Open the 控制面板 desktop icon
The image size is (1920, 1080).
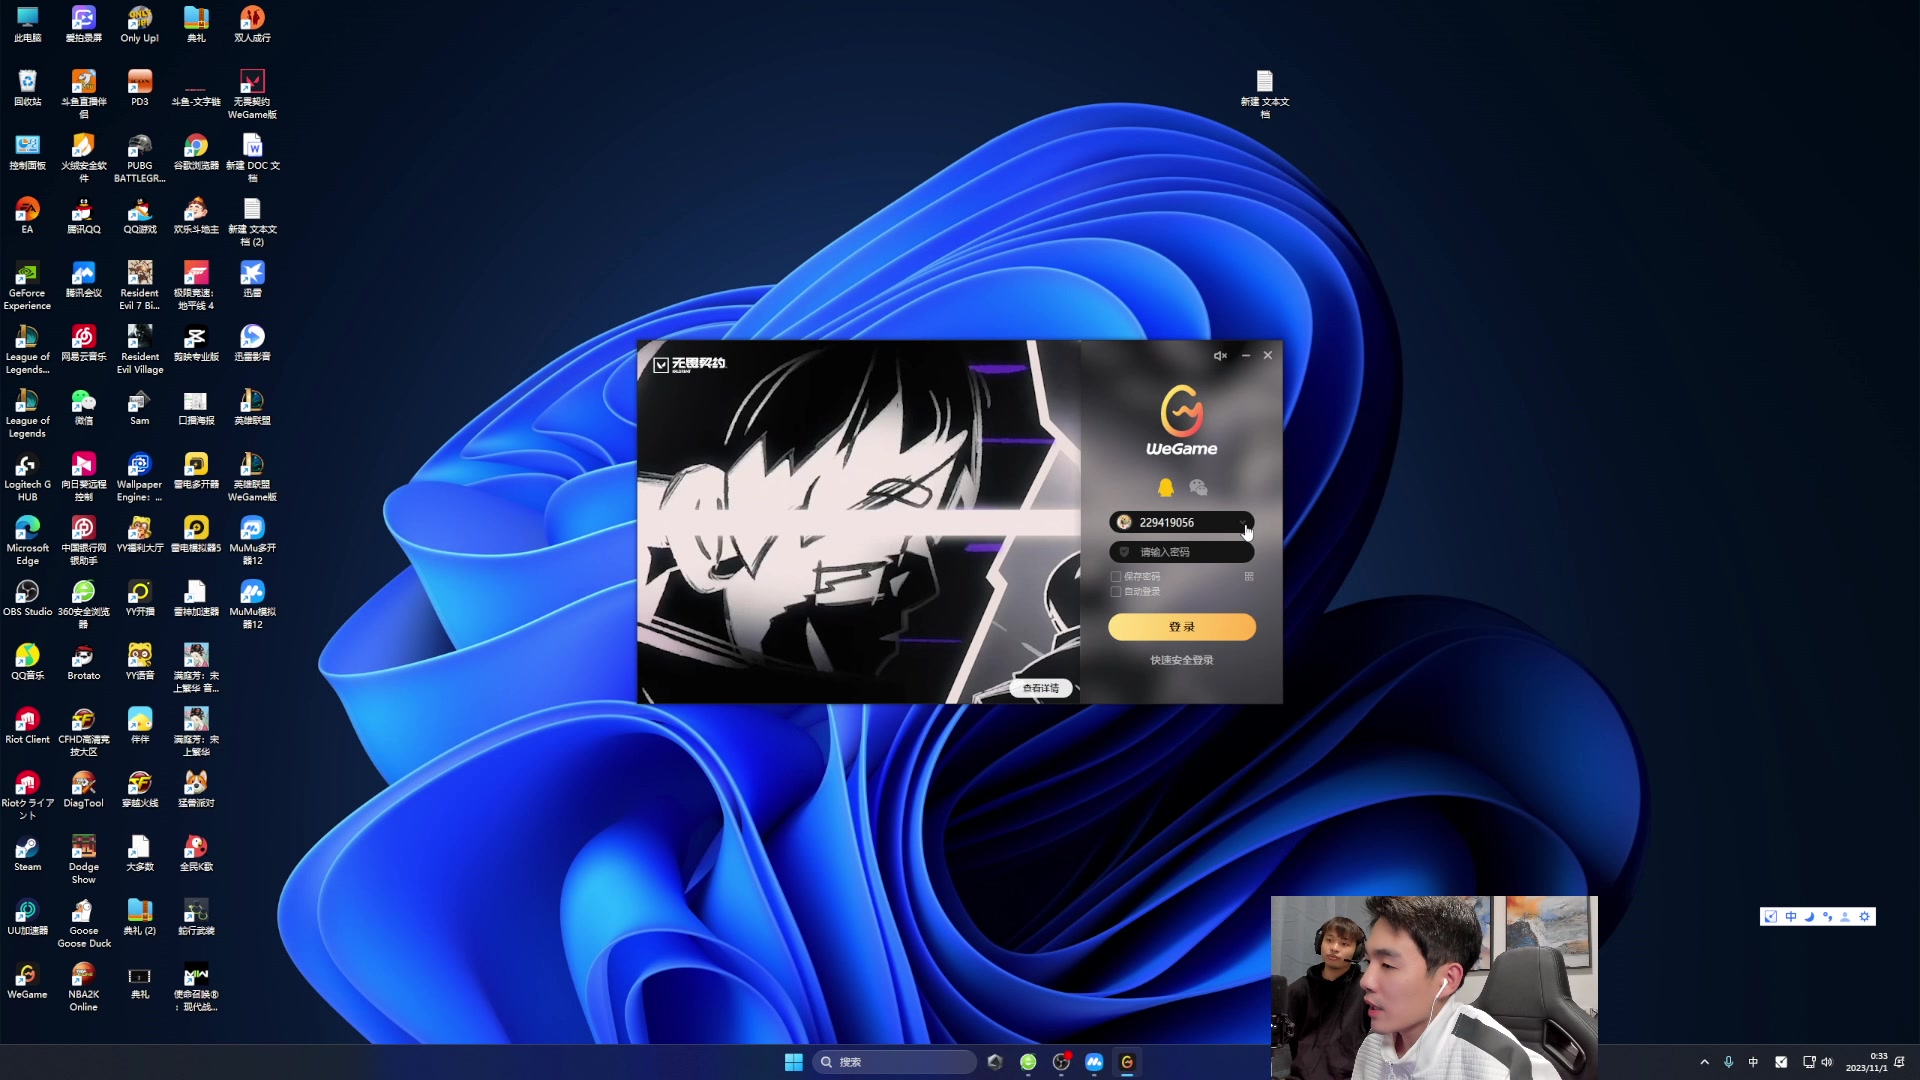(x=27, y=152)
